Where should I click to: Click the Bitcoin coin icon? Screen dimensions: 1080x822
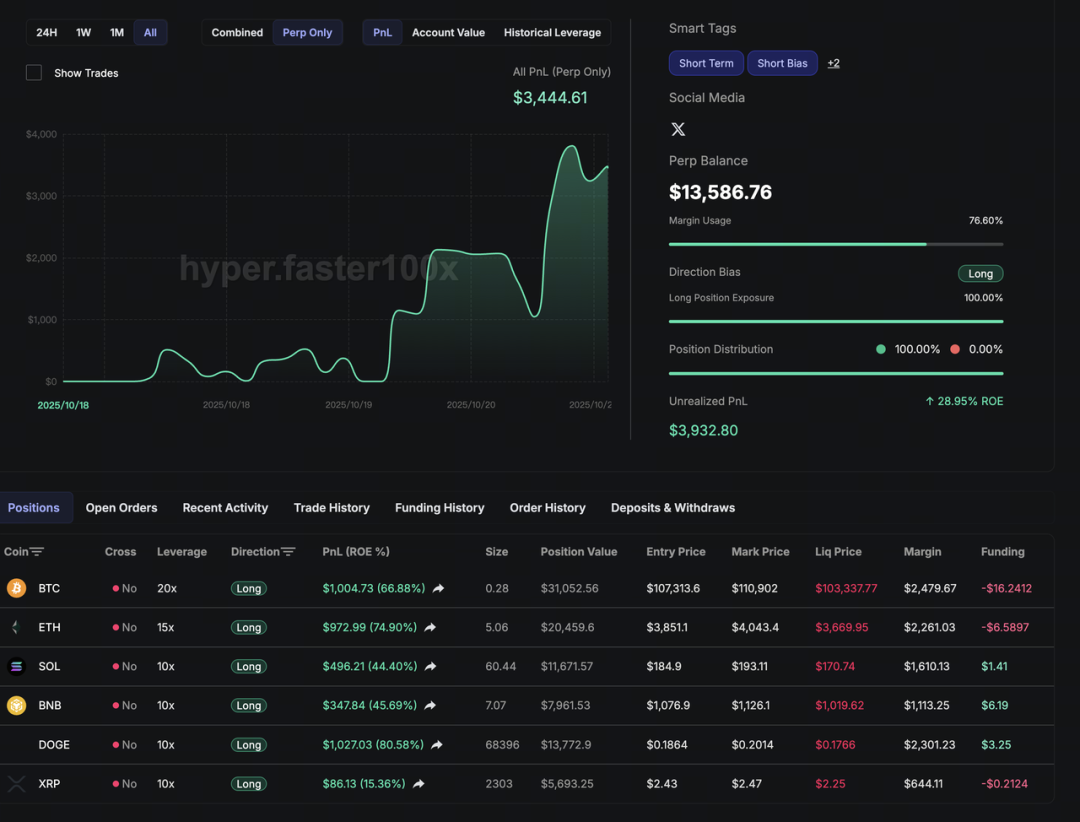click(16, 588)
